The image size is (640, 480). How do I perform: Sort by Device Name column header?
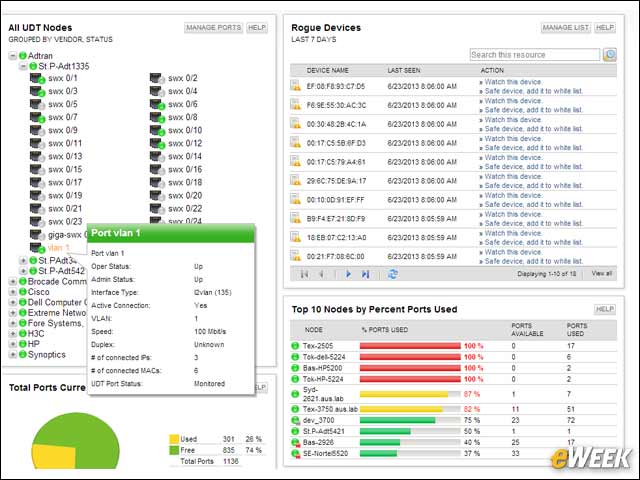[x=328, y=71]
